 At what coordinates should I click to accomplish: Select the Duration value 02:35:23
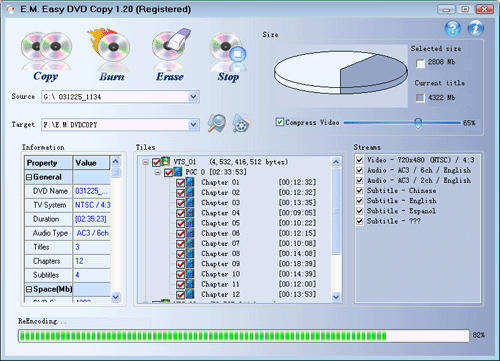[x=91, y=219]
